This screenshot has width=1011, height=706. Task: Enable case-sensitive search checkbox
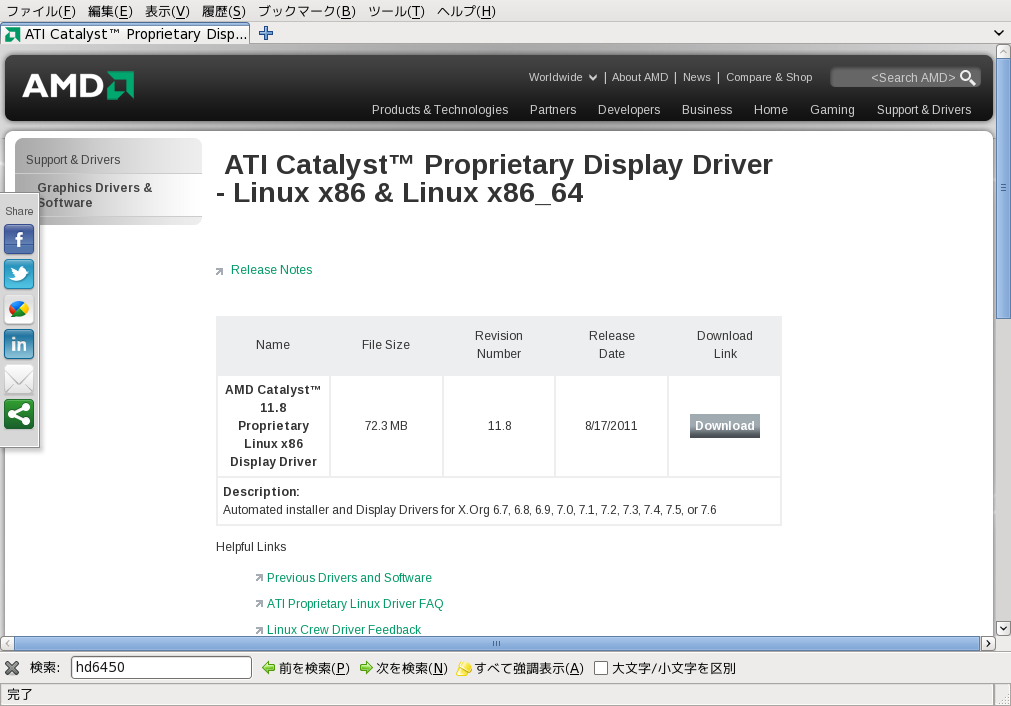[601, 668]
